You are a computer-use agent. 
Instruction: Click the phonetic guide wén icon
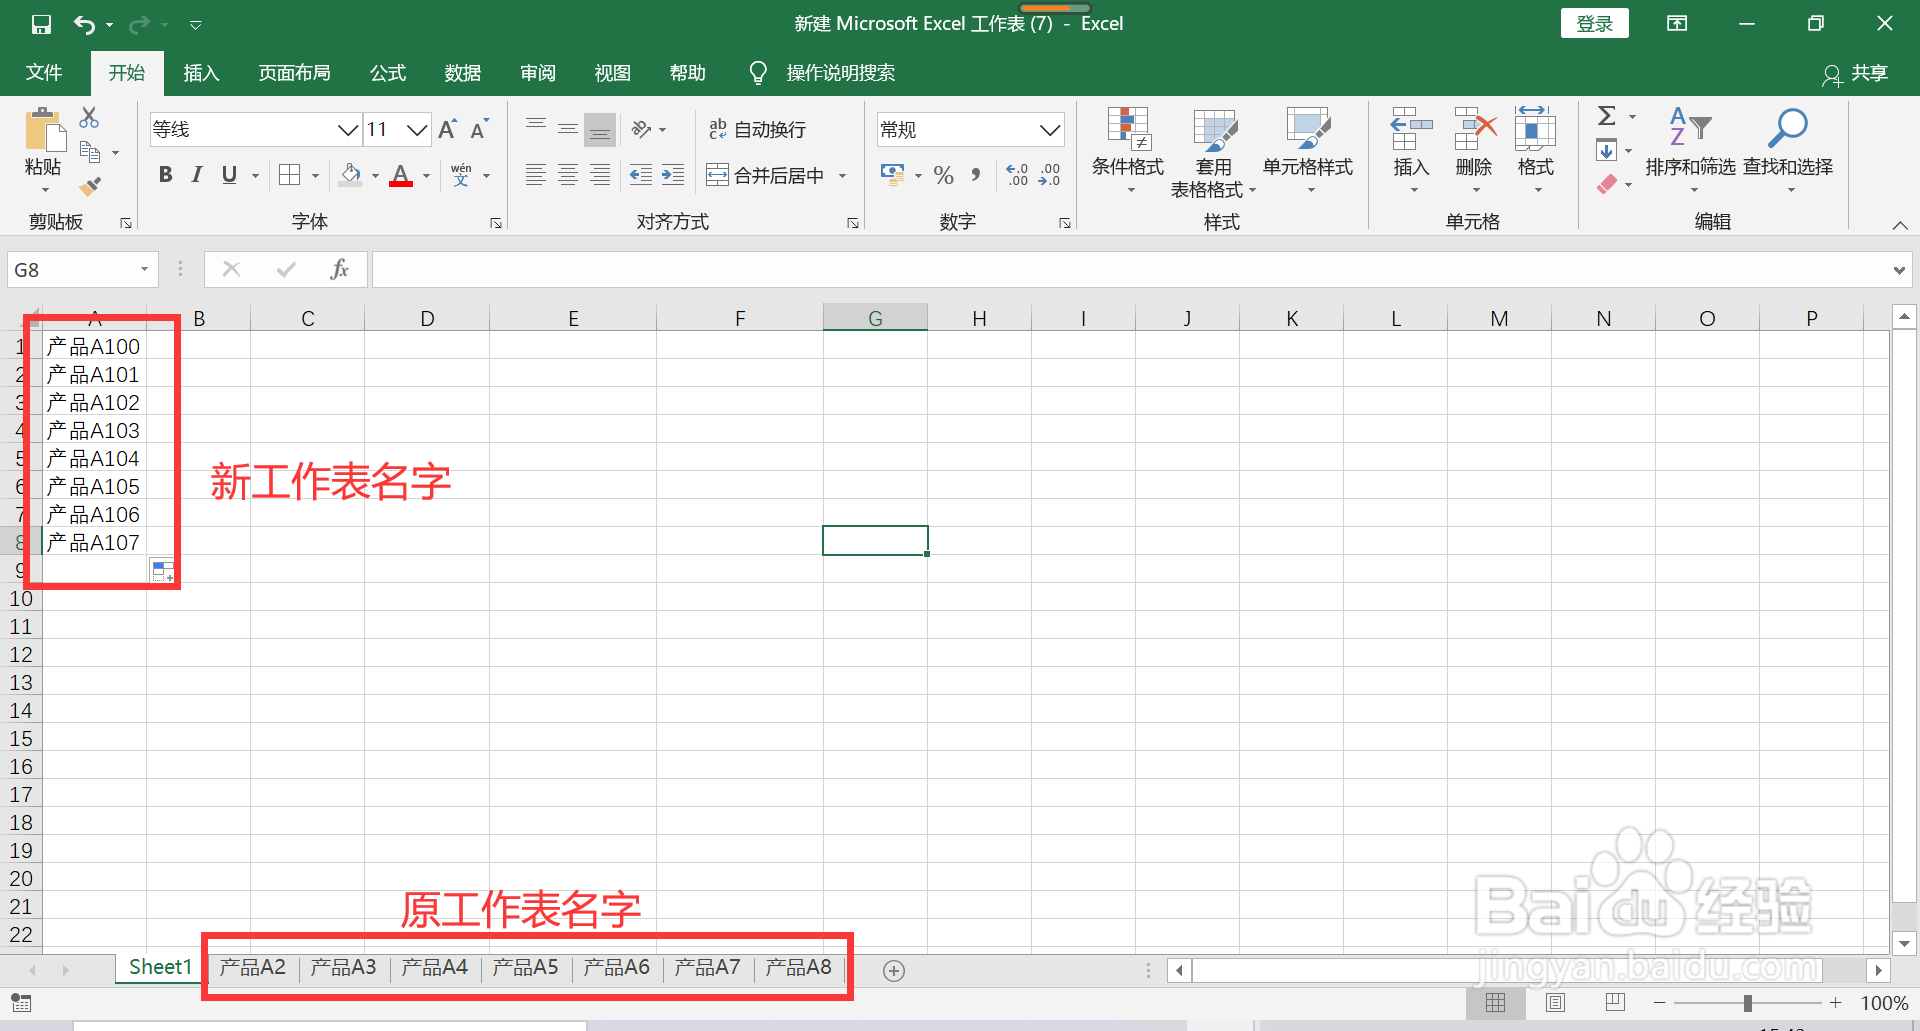(x=461, y=175)
